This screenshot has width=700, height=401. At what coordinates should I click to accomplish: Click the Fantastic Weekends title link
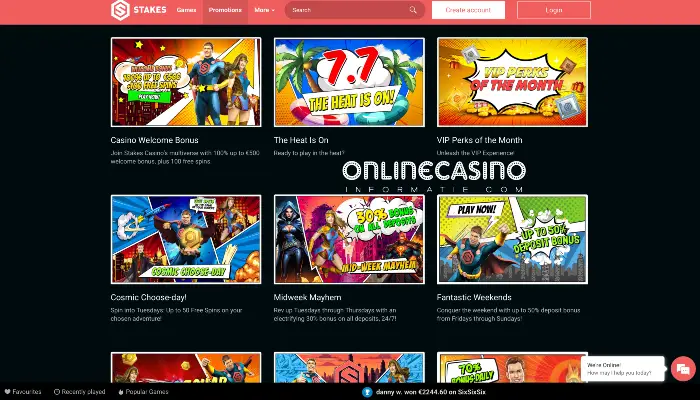click(x=474, y=297)
